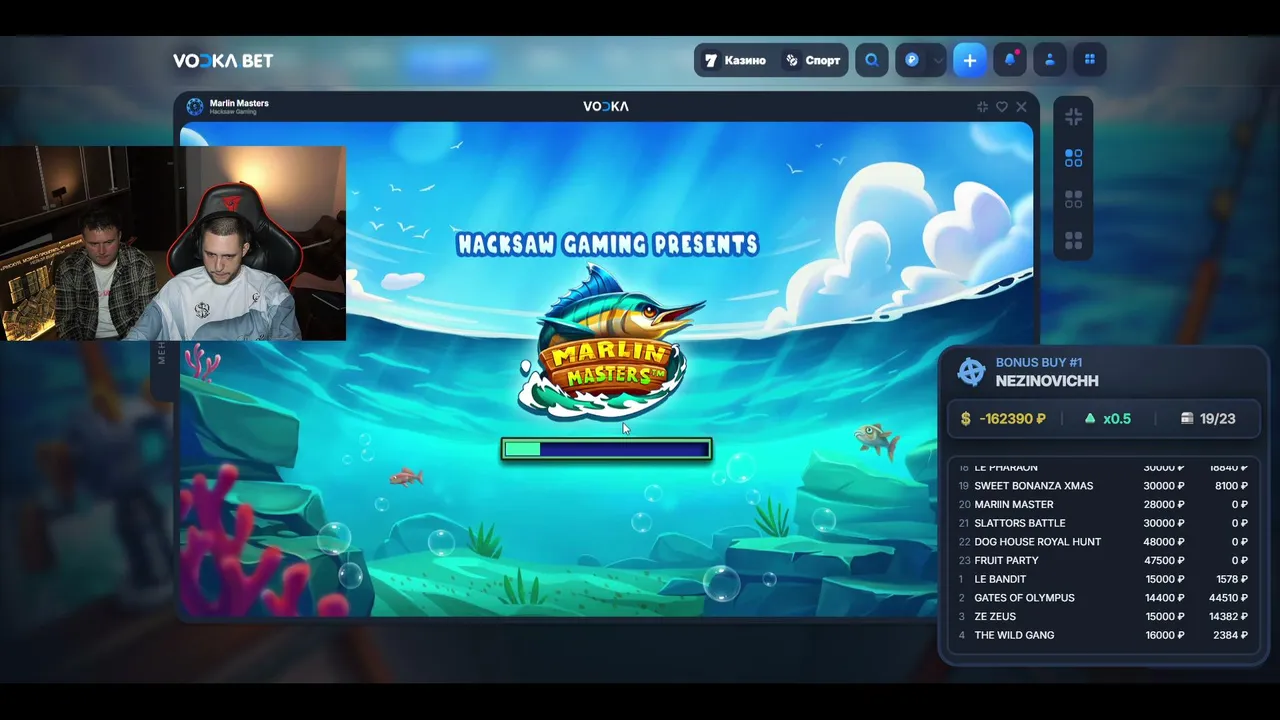1280x720 pixels.
Task: Click the NEZINOVICHH name
Action: [1047, 381]
